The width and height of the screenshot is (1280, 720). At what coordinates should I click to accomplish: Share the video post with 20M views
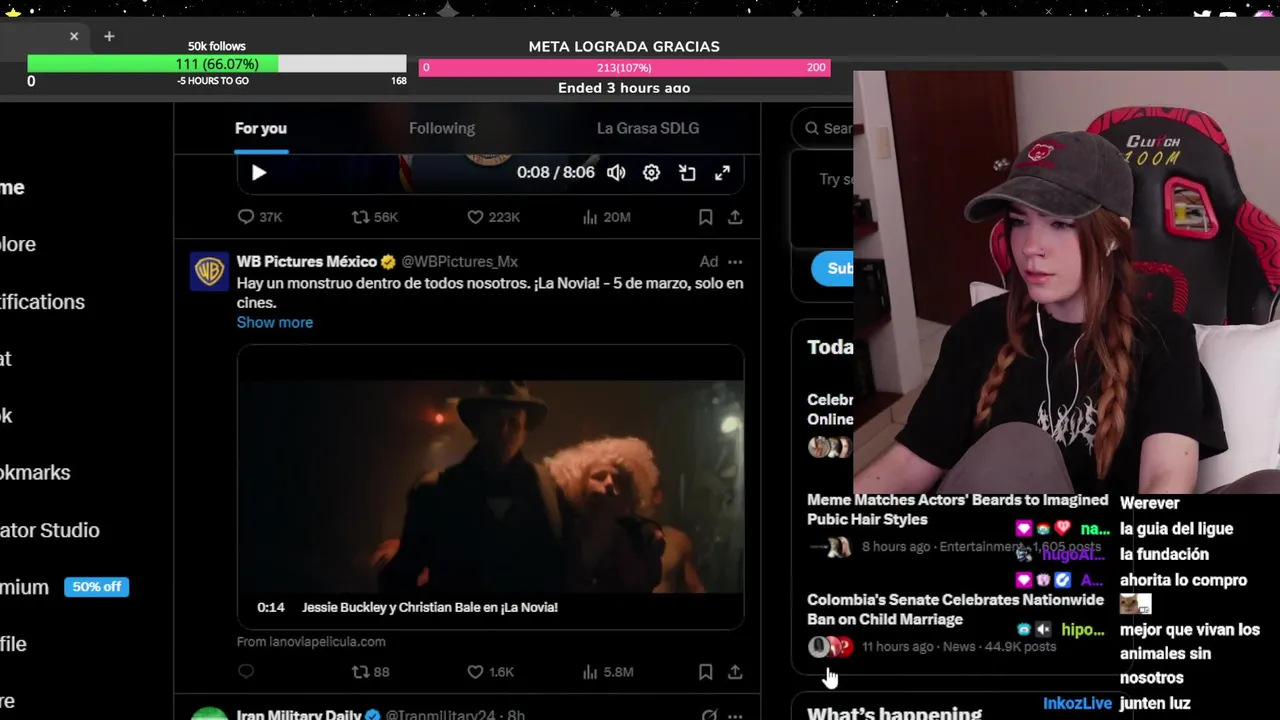(x=735, y=217)
